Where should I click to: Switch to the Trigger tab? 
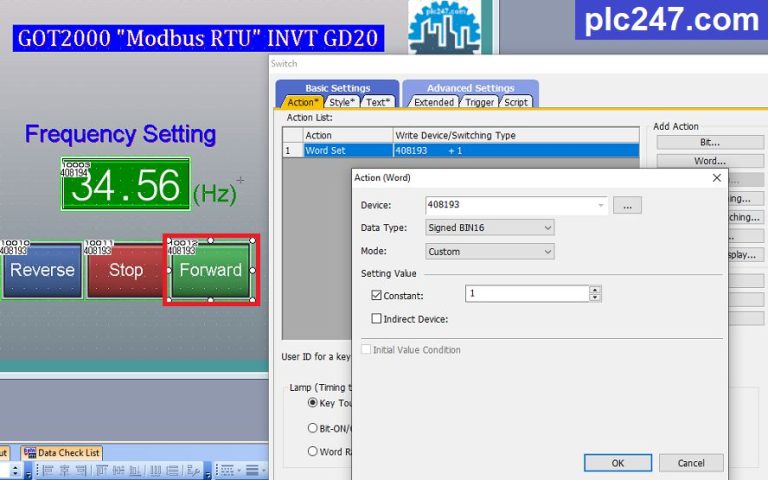(x=479, y=102)
